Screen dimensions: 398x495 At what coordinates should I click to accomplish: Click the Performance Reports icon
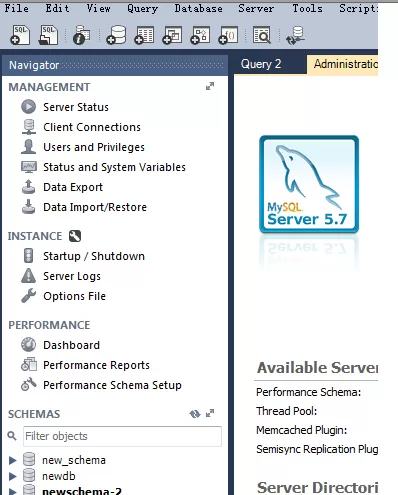(x=29, y=365)
